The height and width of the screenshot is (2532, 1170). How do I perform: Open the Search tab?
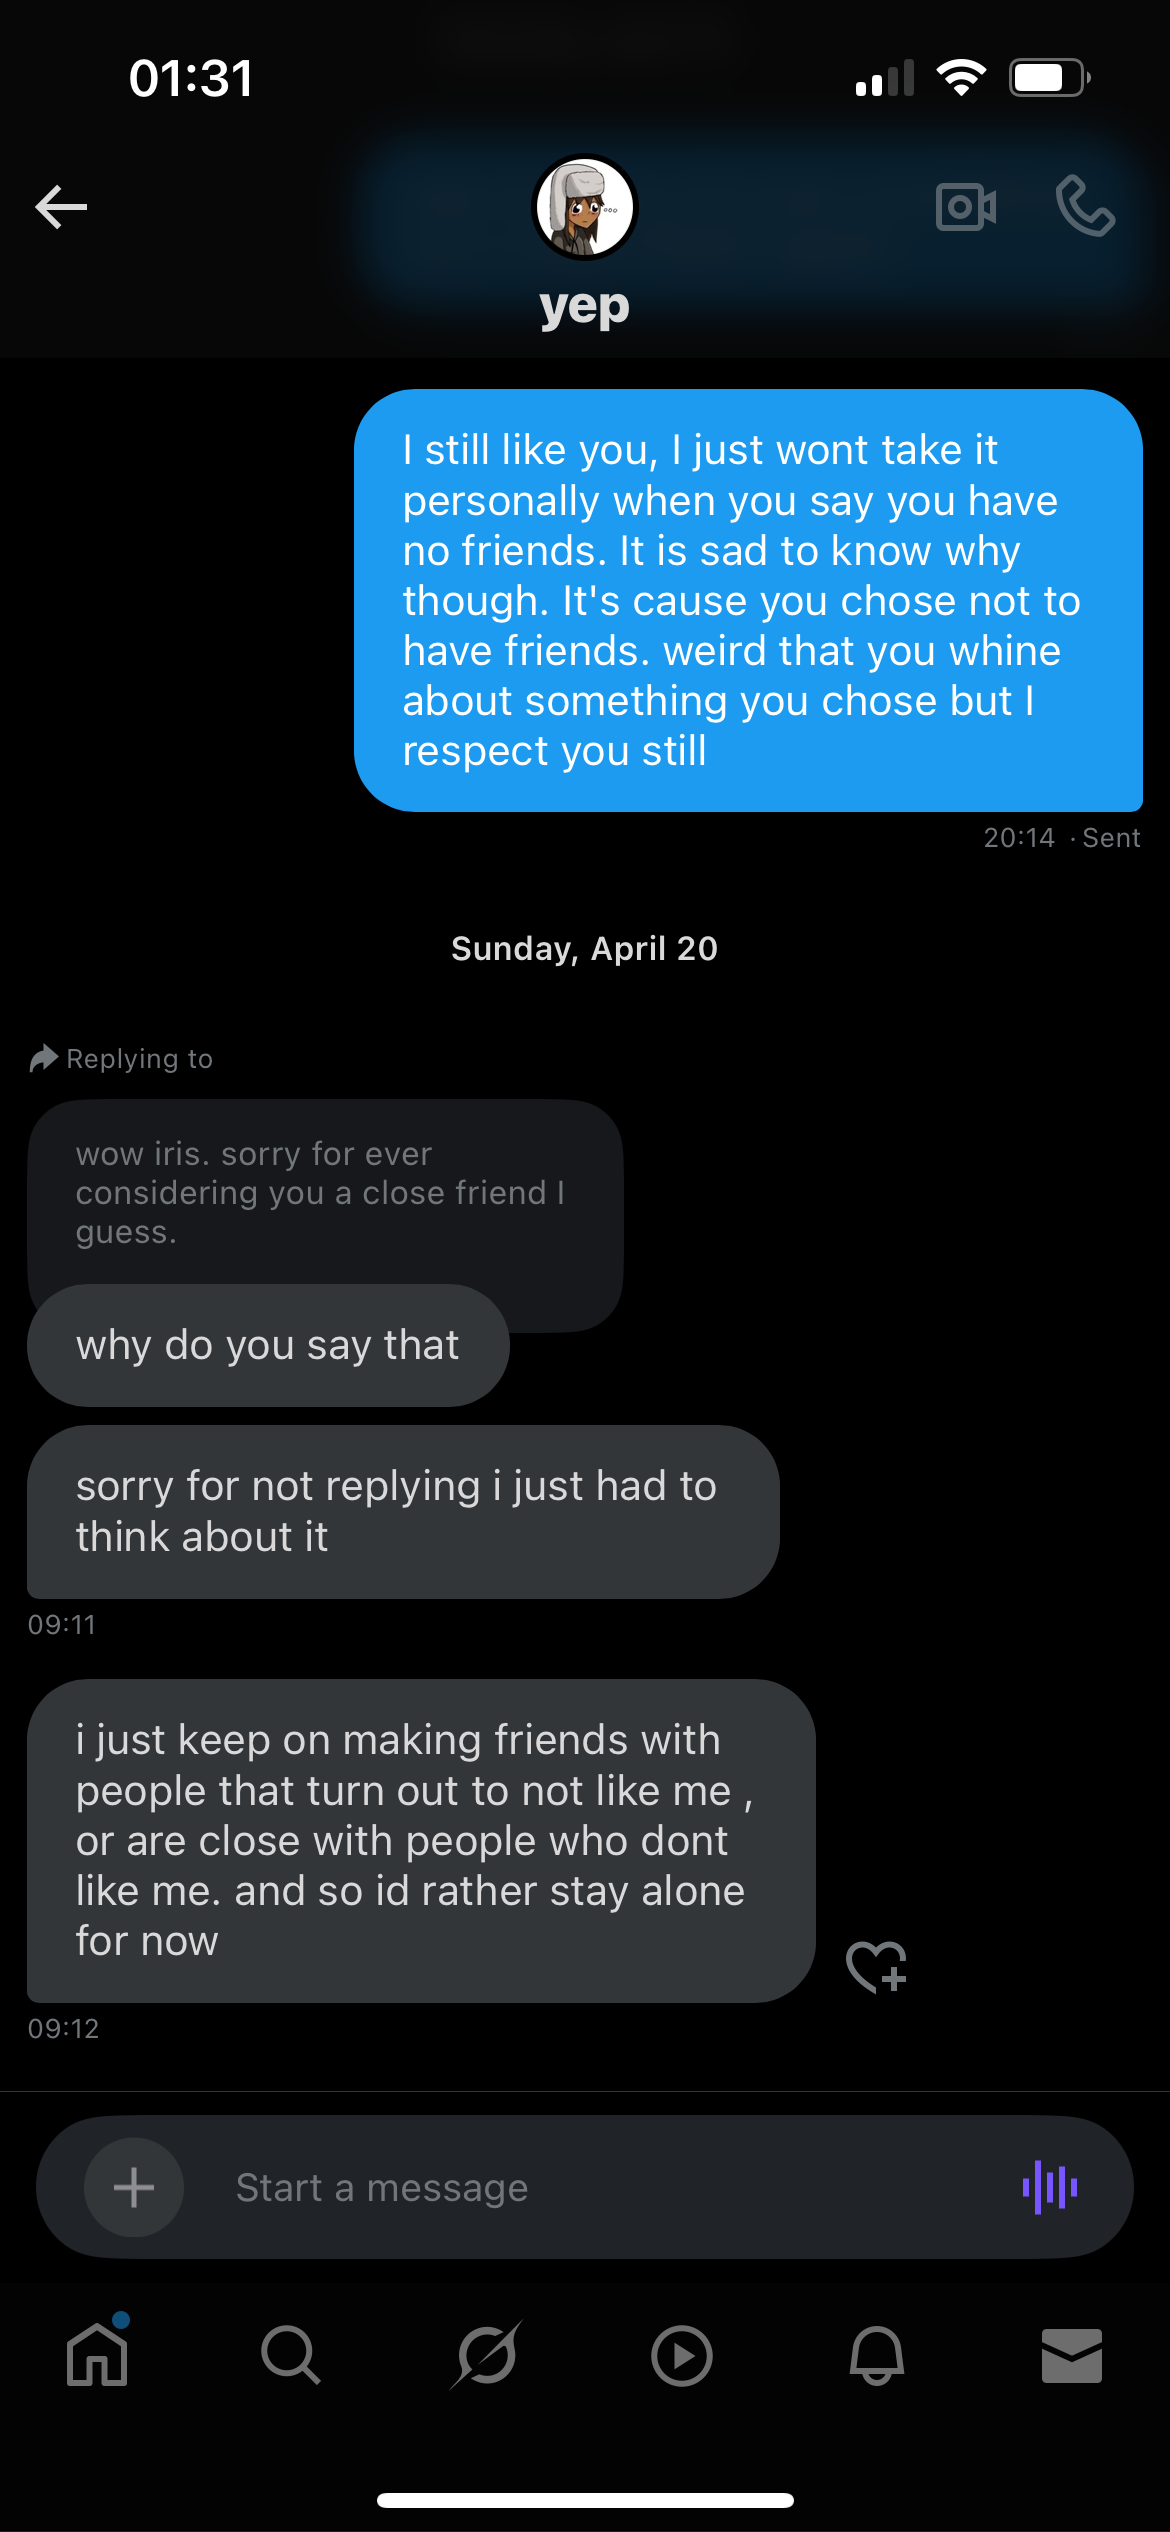[291, 2355]
